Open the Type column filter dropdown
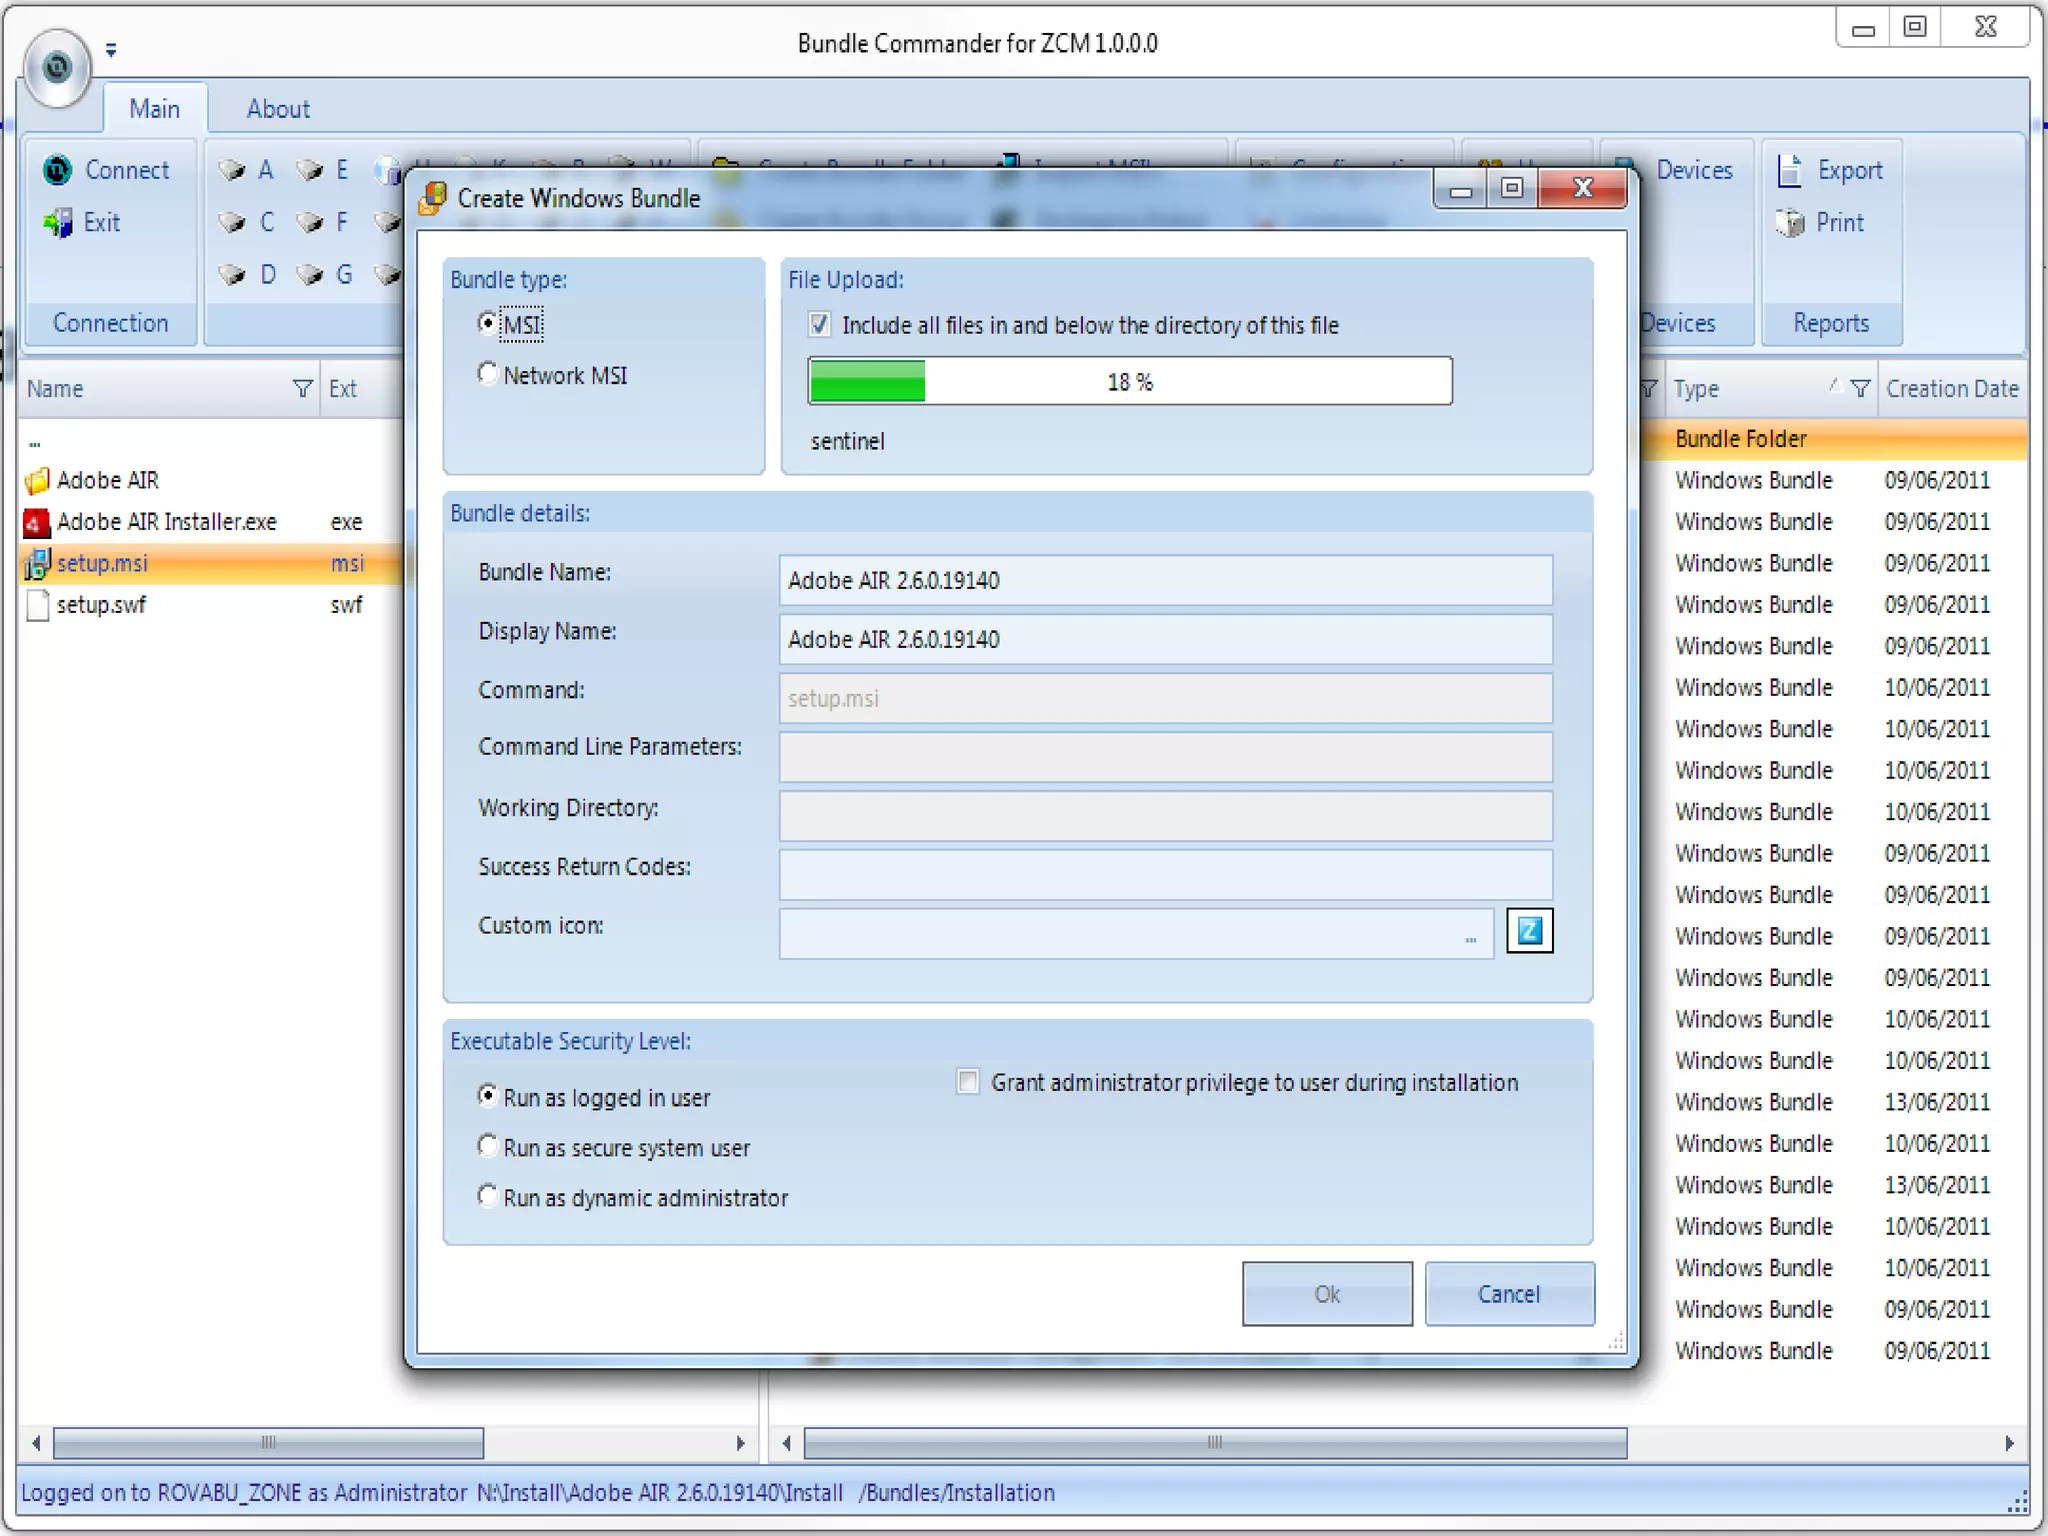Viewport: 2048px width, 1536px height. click(1860, 388)
